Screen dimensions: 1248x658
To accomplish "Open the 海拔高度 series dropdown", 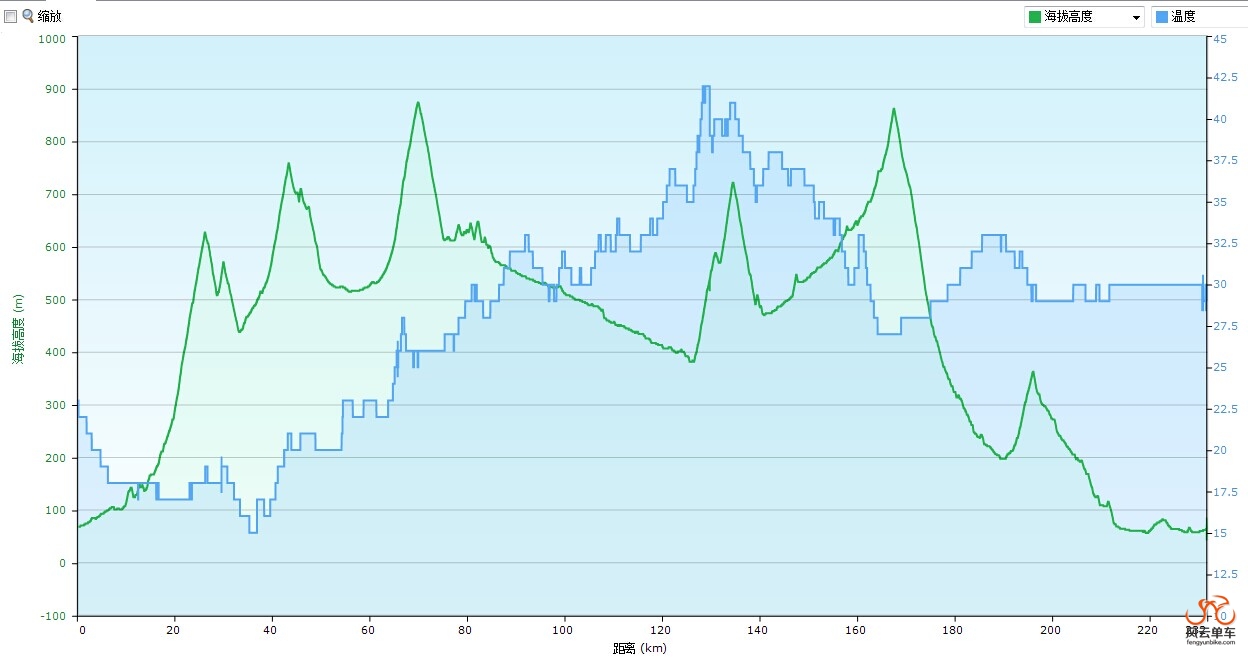I will (1084, 17).
